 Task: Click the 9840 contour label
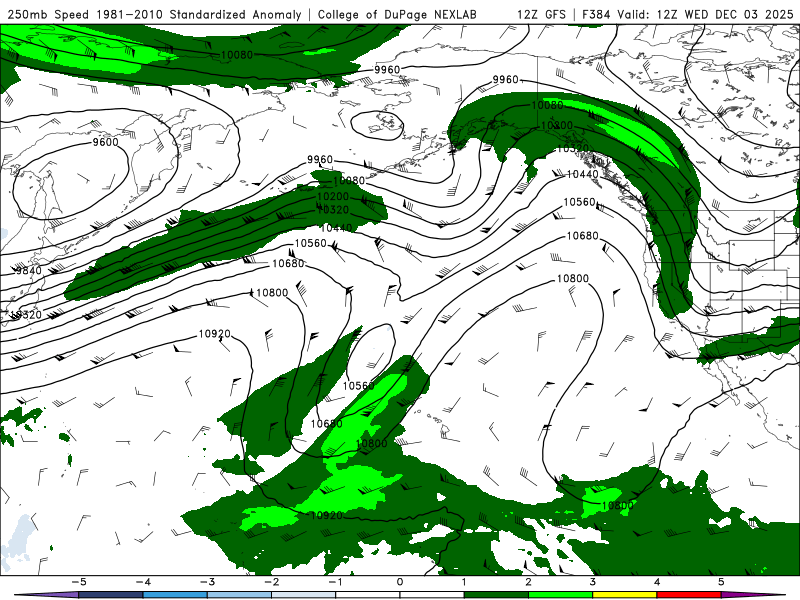coord(29,270)
